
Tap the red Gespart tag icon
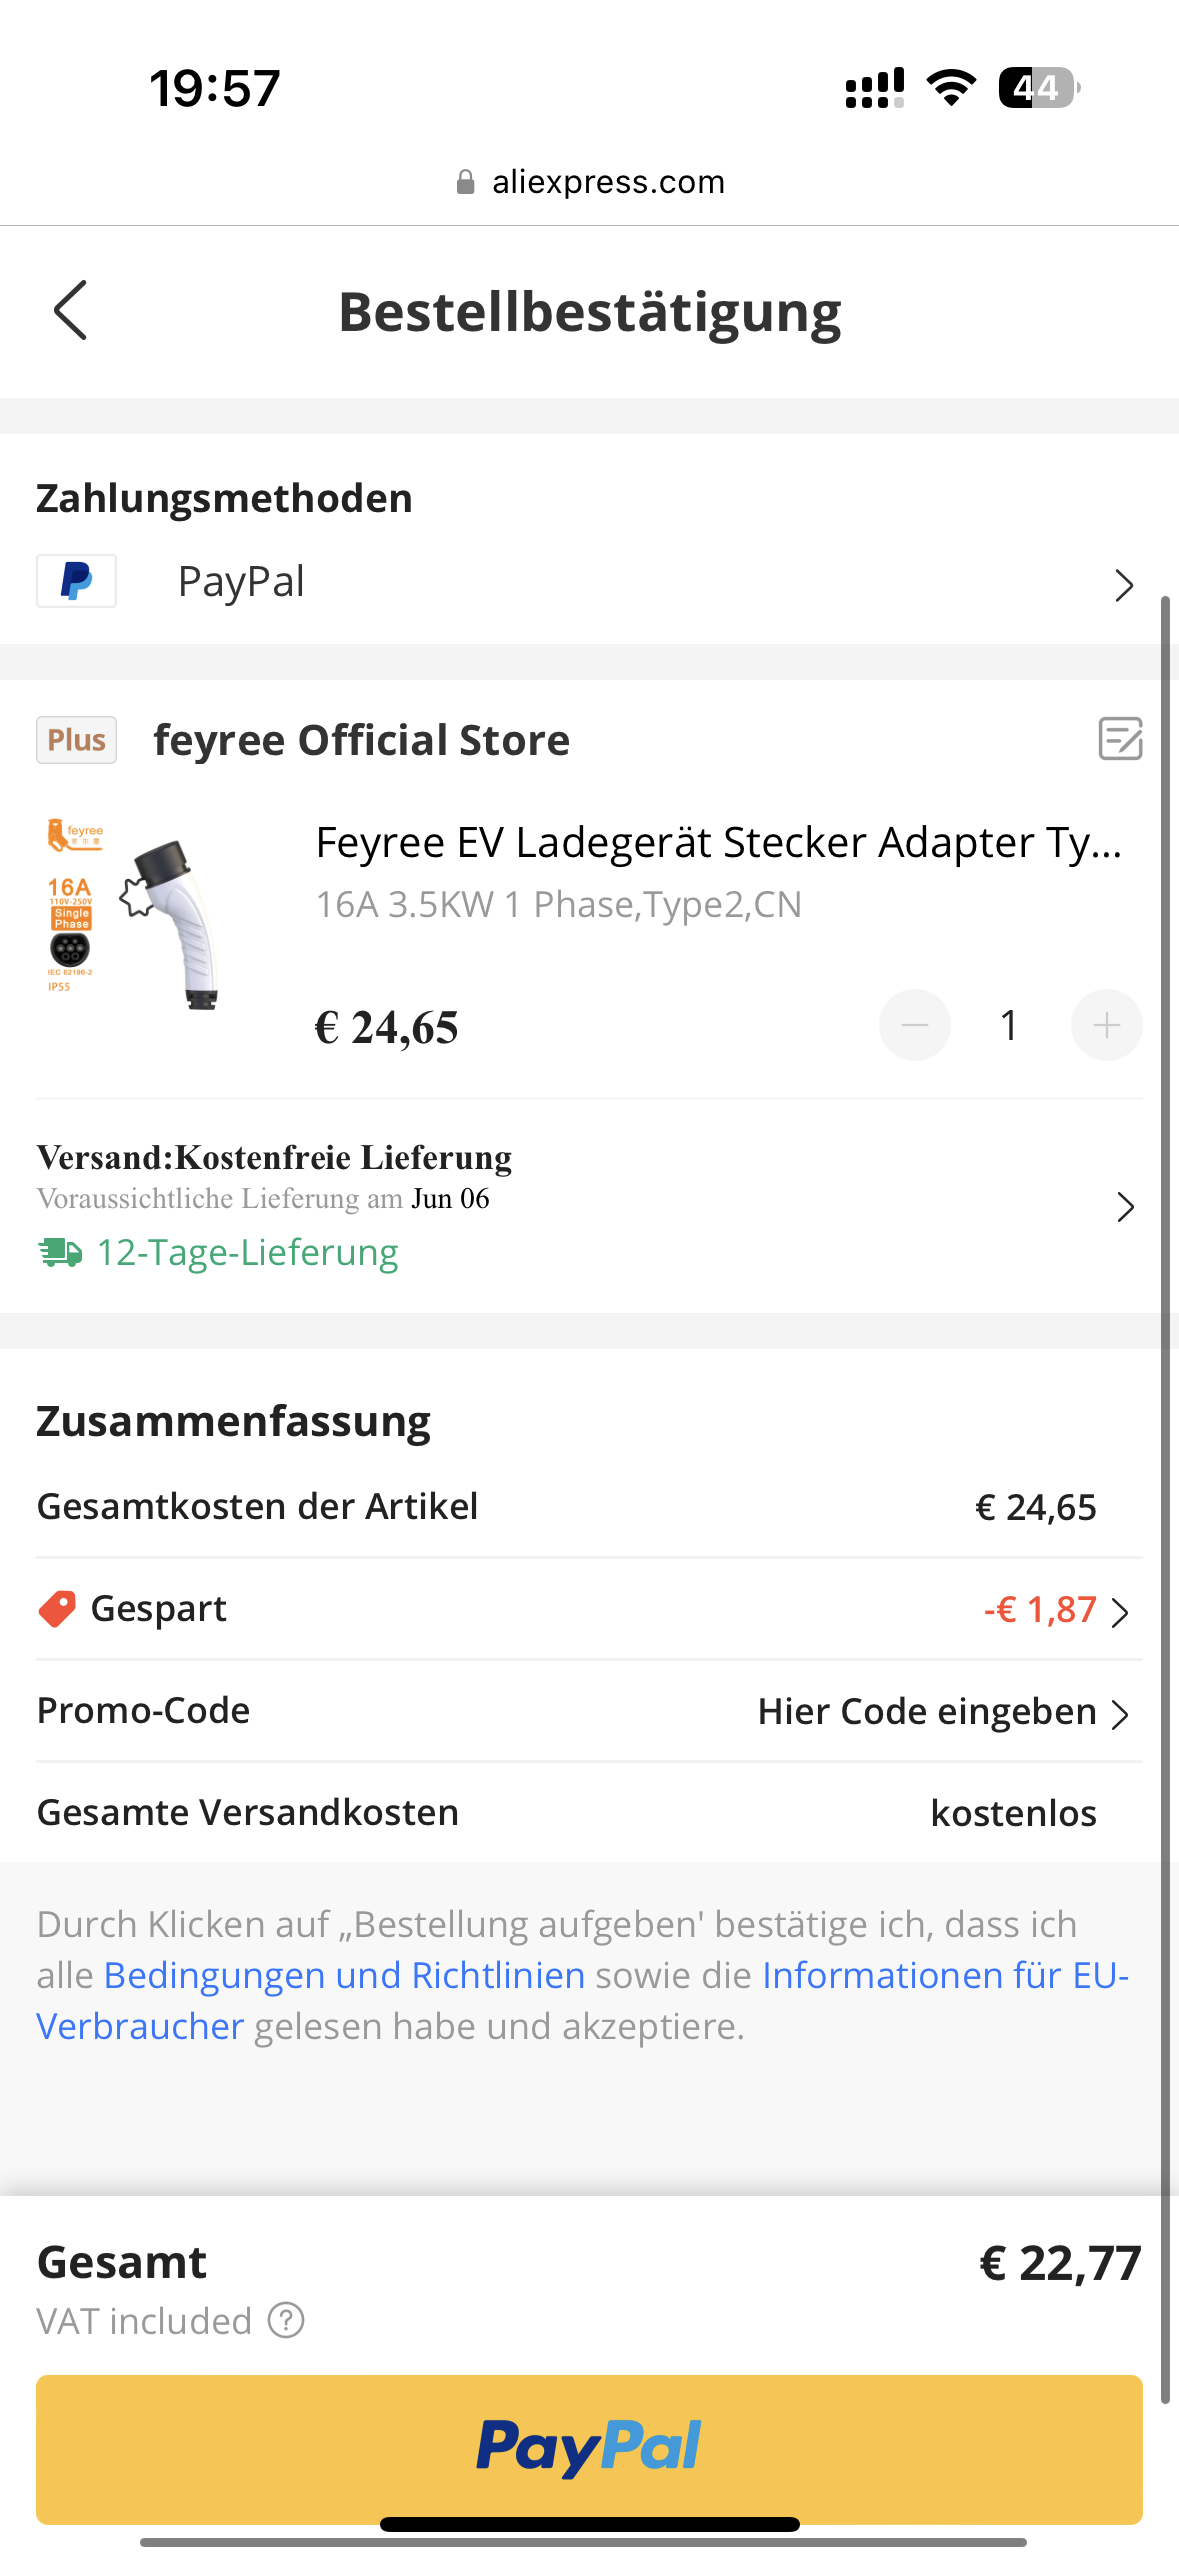[57, 1609]
